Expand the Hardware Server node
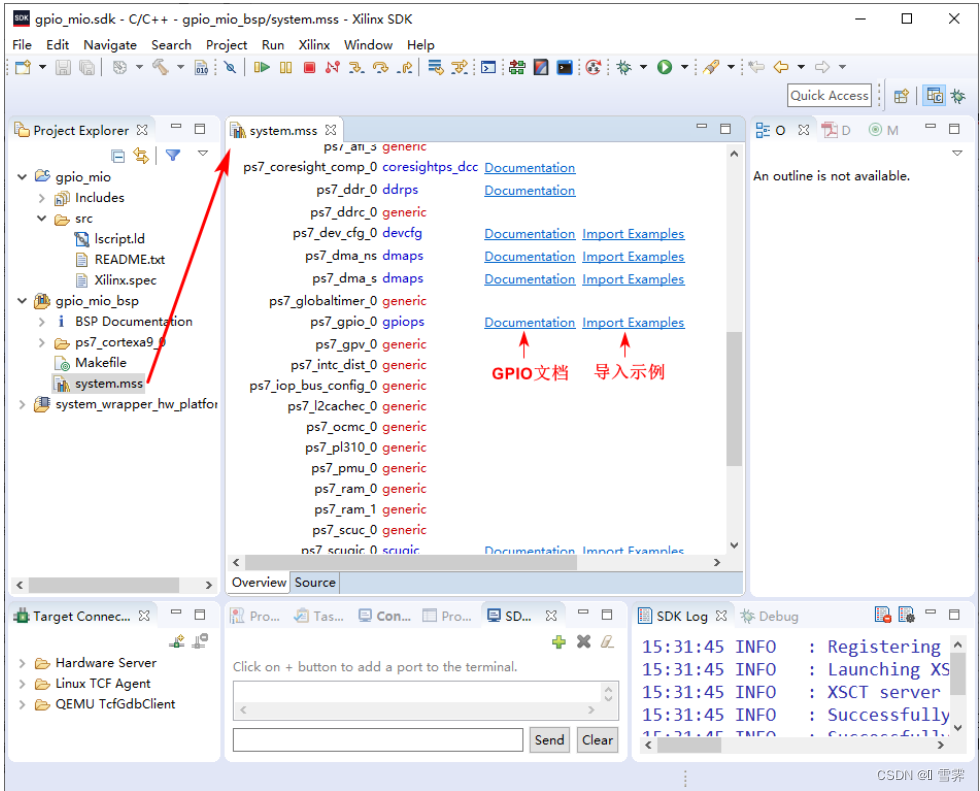Image resolution: width=980 pixels, height=791 pixels. (22, 663)
